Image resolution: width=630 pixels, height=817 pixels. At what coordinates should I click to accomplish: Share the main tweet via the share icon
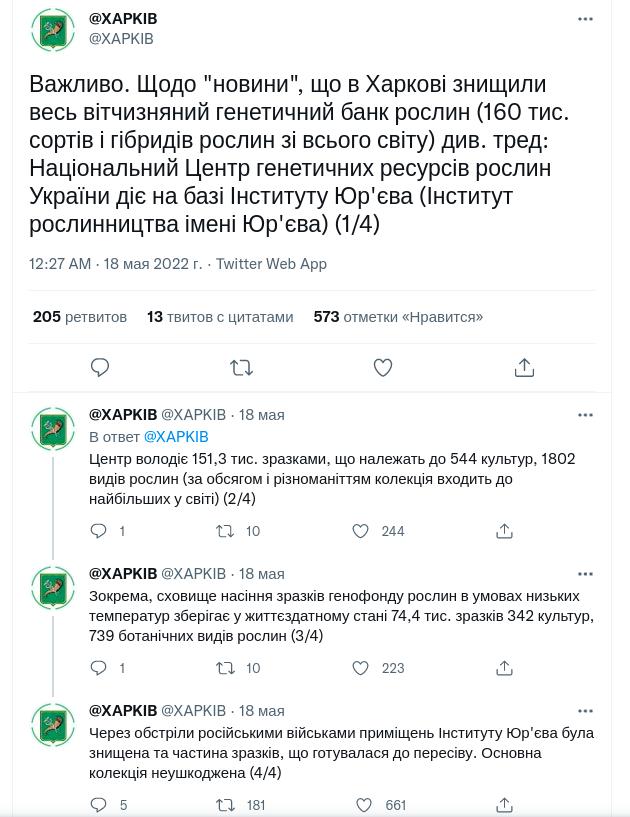point(524,368)
